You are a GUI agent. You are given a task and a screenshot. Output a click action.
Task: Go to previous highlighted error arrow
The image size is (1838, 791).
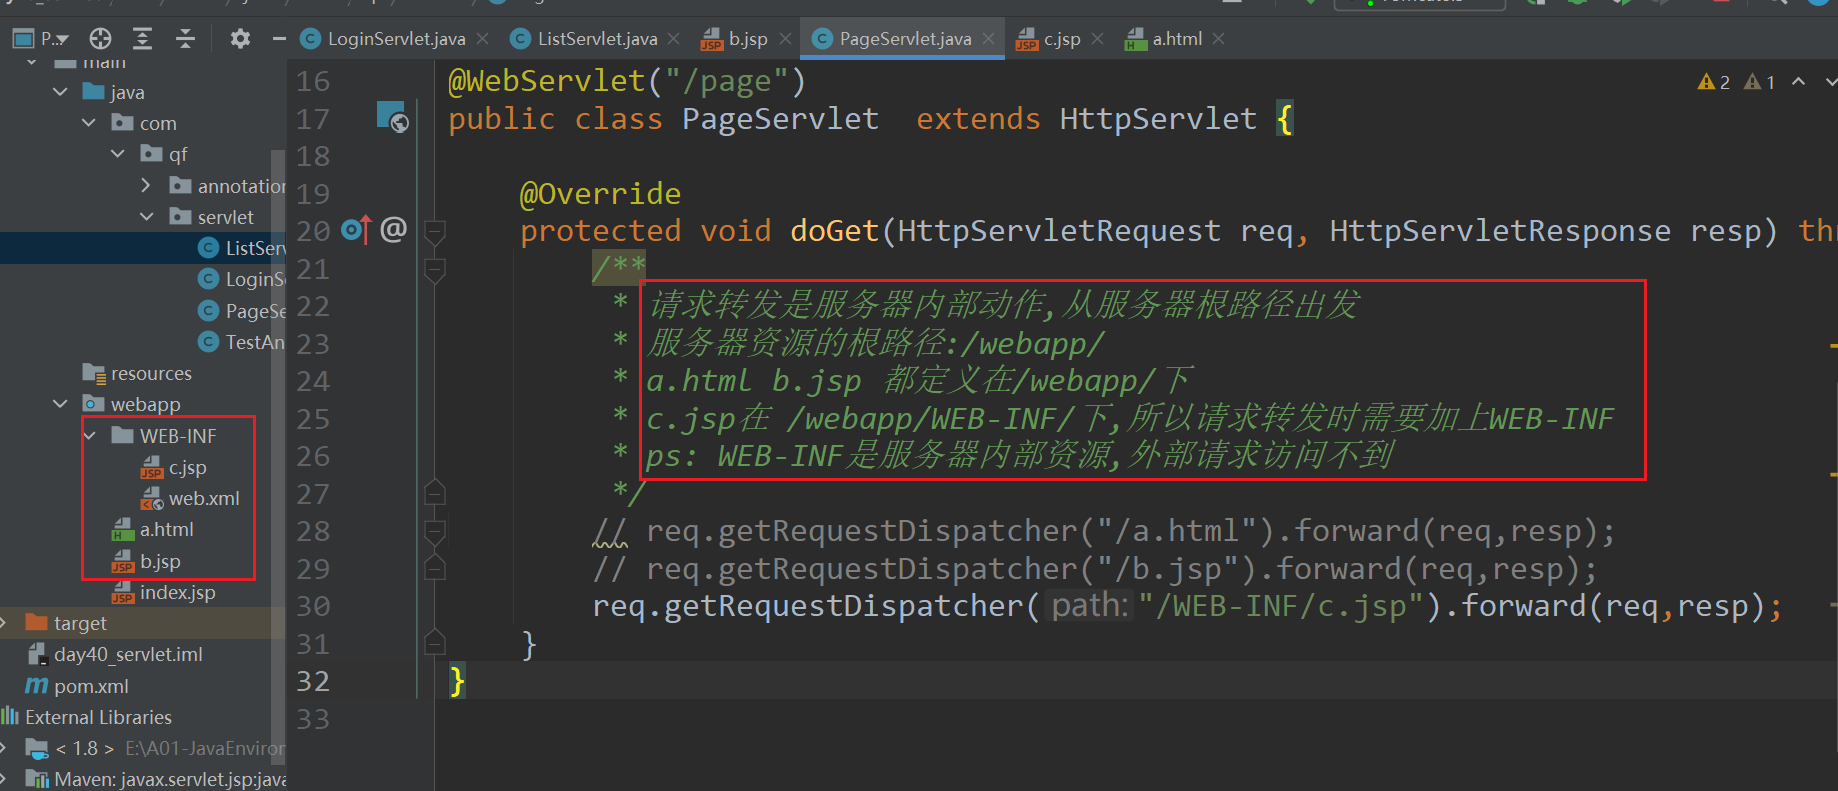point(1799,82)
